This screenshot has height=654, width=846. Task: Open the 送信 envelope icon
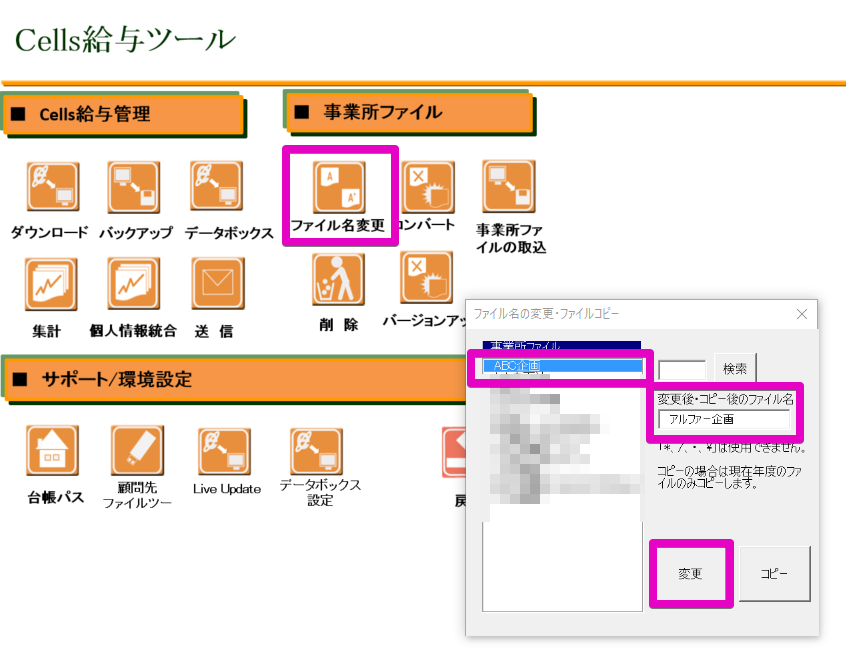[218, 283]
